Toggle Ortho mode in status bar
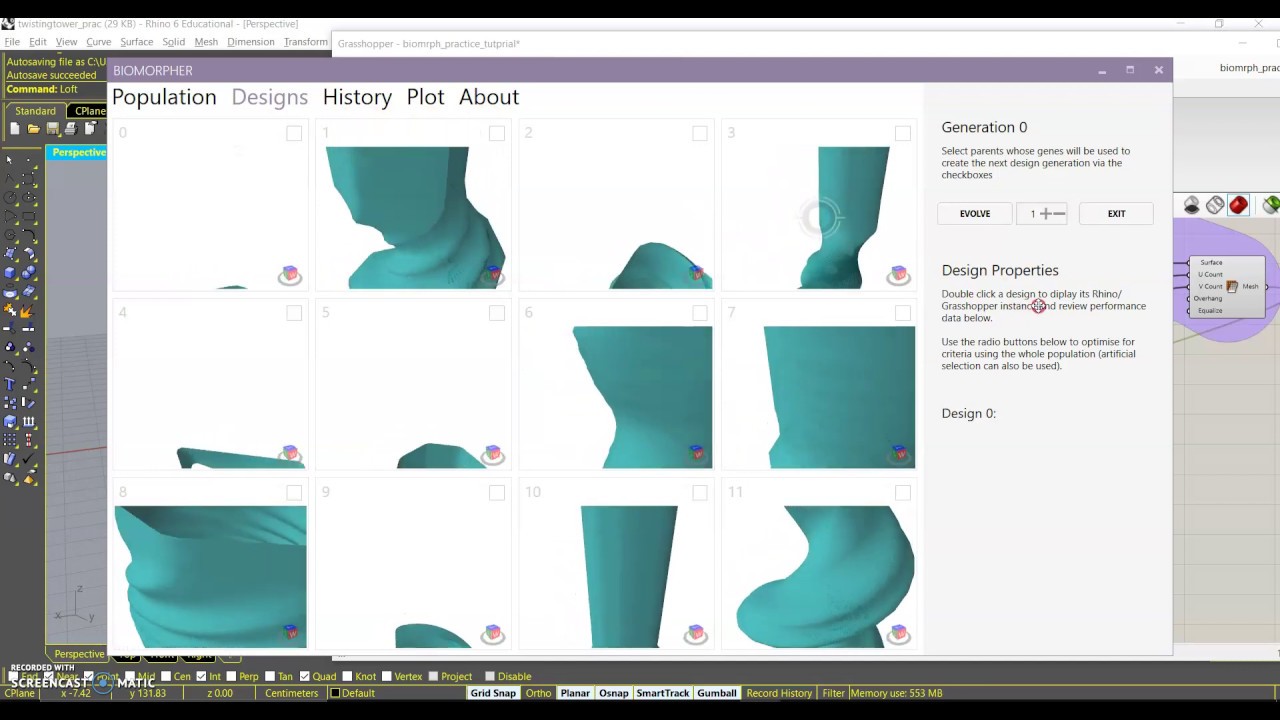 [539, 693]
